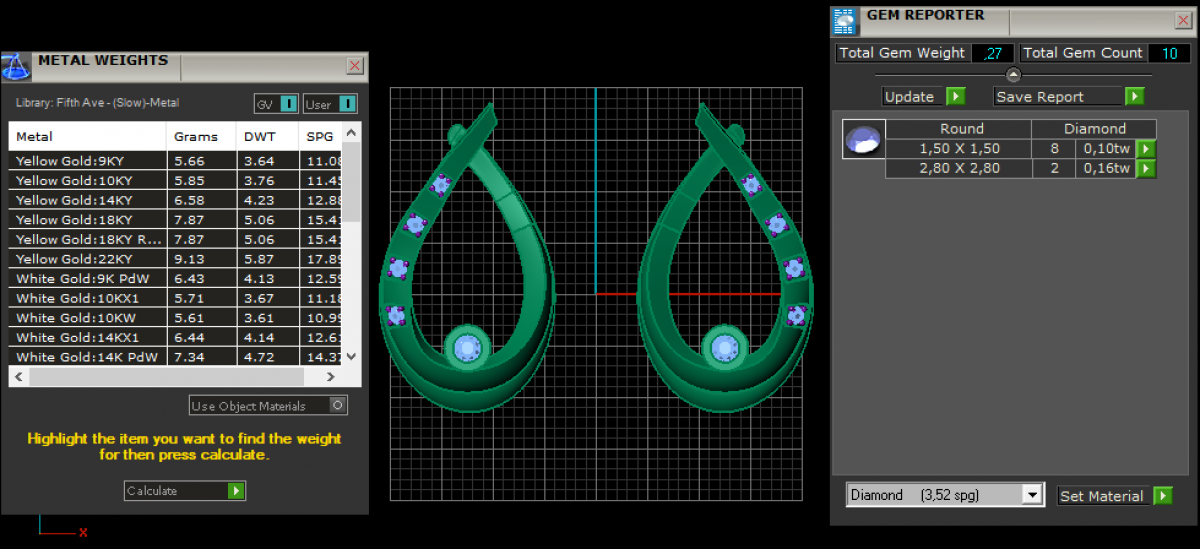Open the Diamond material dropdown
The width and height of the screenshot is (1200, 549).
(x=1031, y=496)
